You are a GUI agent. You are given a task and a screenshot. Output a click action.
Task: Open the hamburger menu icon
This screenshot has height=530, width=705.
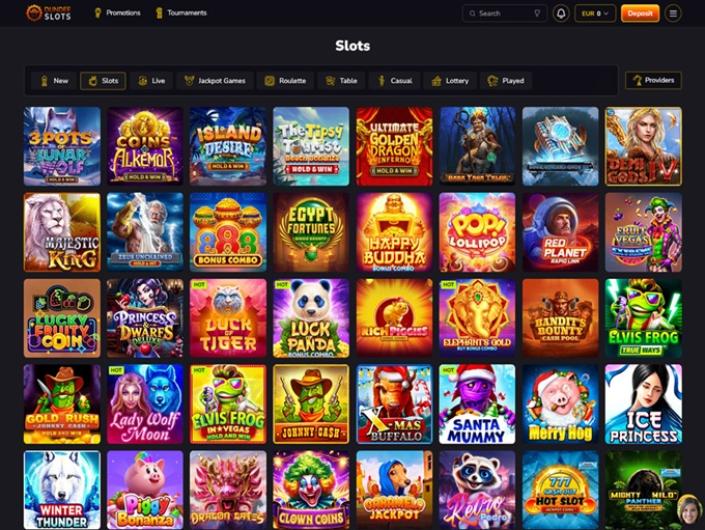click(673, 13)
